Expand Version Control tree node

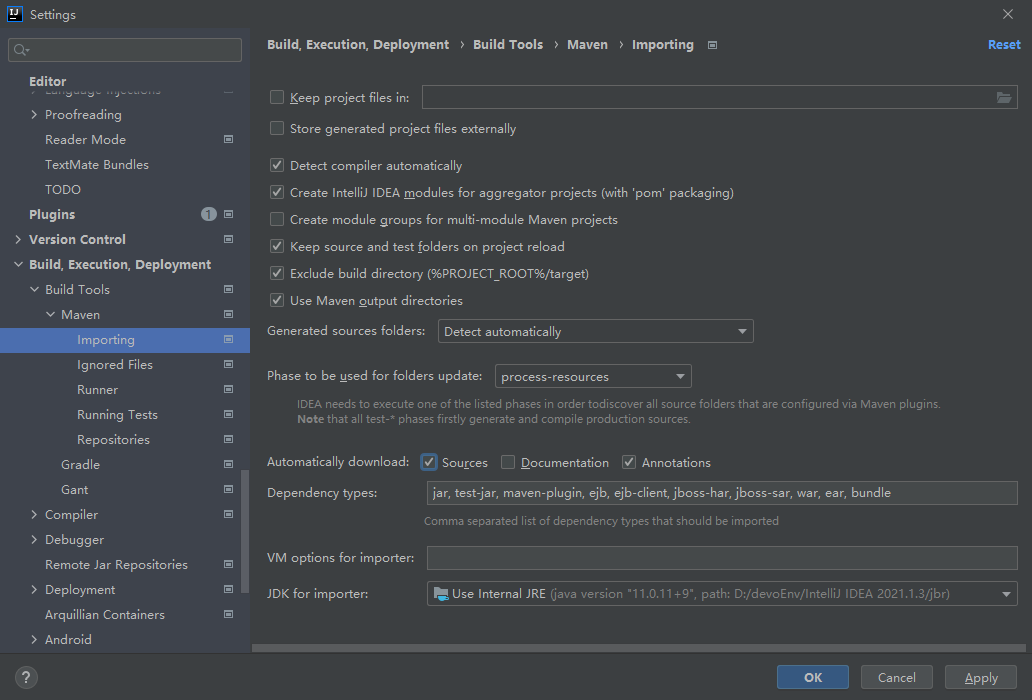(18, 239)
